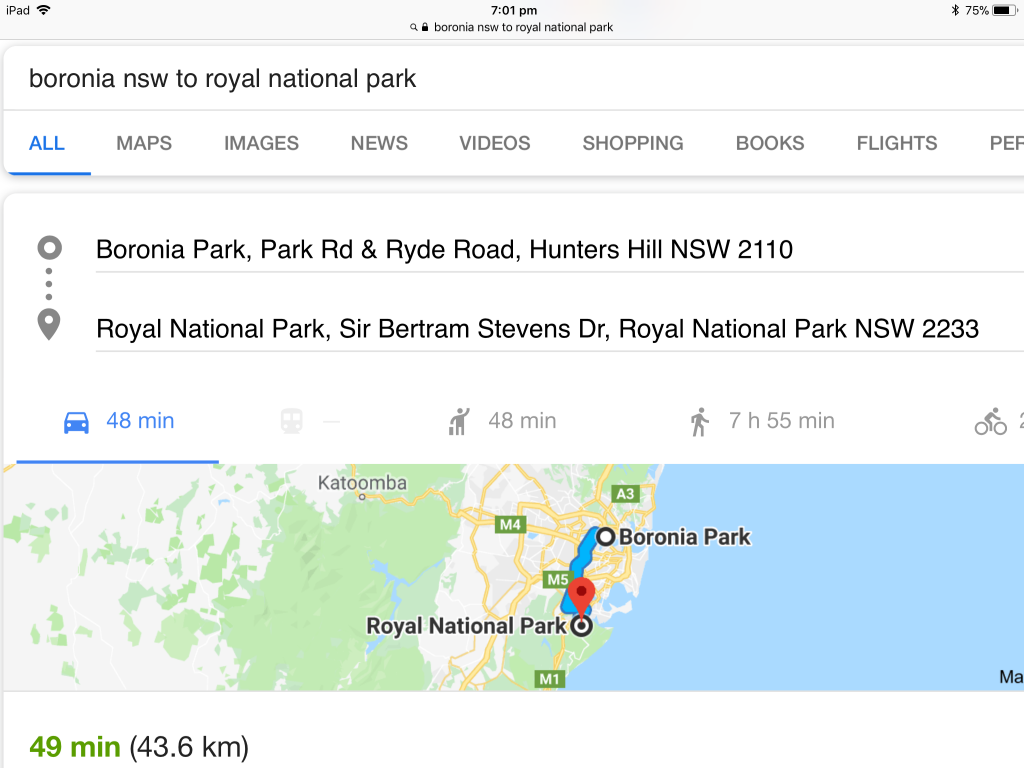
Task: Tap the destination pin icon beside Royal National Park
Action: point(48,325)
